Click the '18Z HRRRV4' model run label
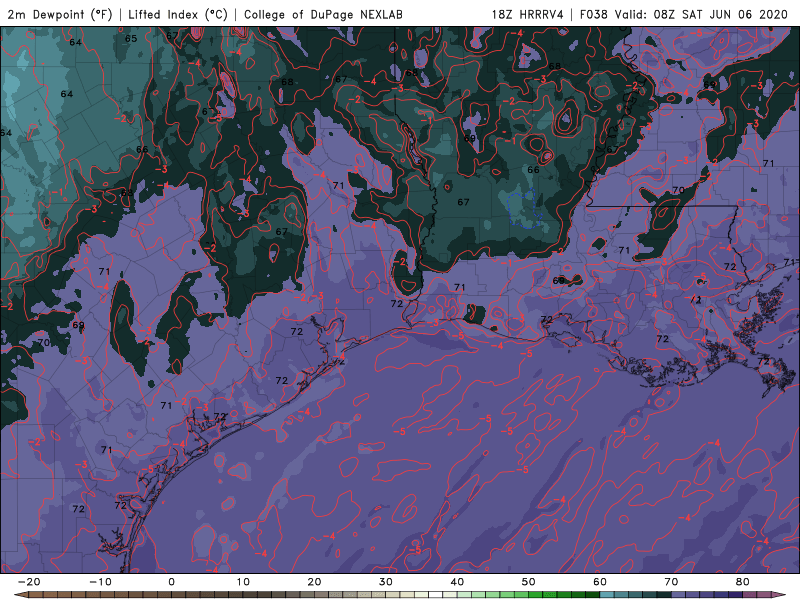 (x=528, y=14)
